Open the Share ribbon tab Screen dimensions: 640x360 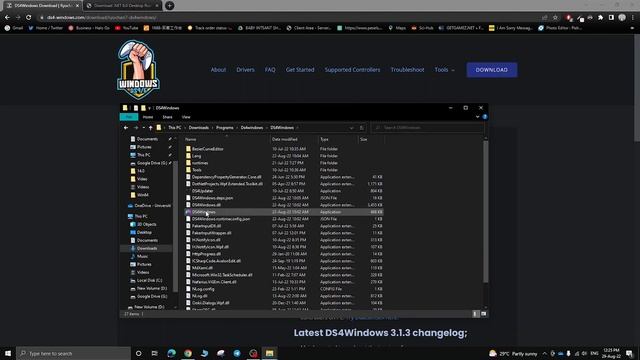click(167, 117)
